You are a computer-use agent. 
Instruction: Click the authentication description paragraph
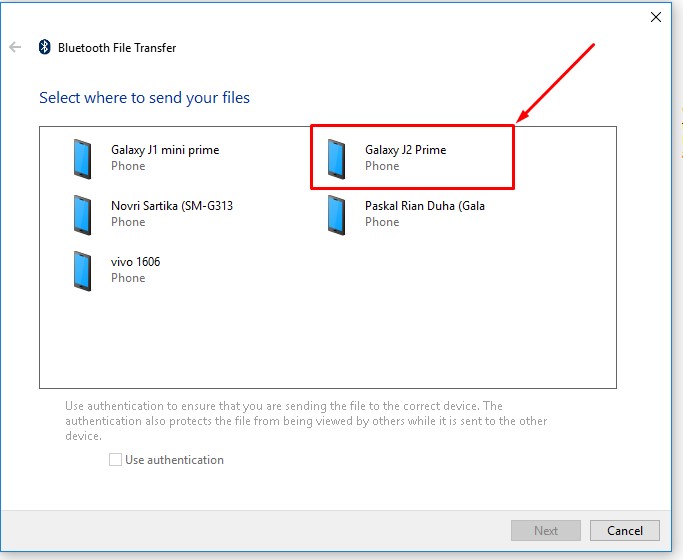pyautogui.click(x=306, y=421)
